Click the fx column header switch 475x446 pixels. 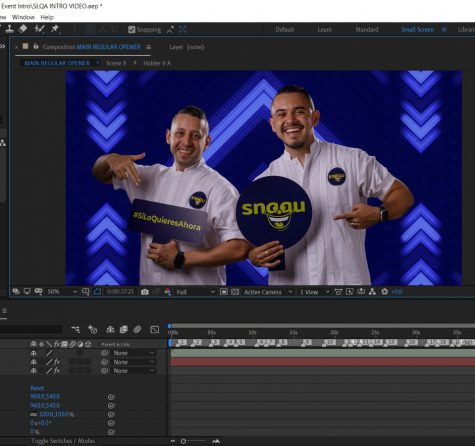tap(57, 344)
